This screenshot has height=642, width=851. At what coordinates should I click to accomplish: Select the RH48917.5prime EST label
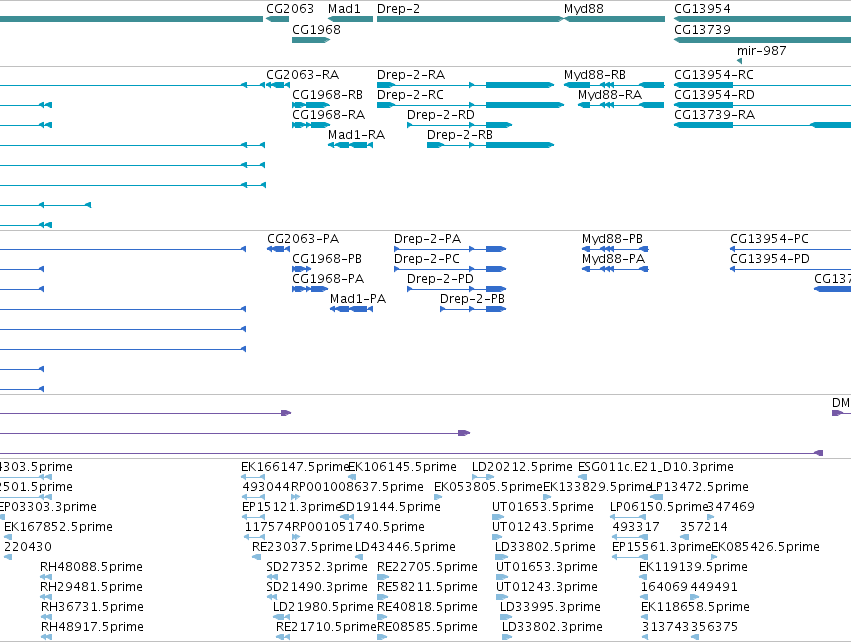[92, 628]
